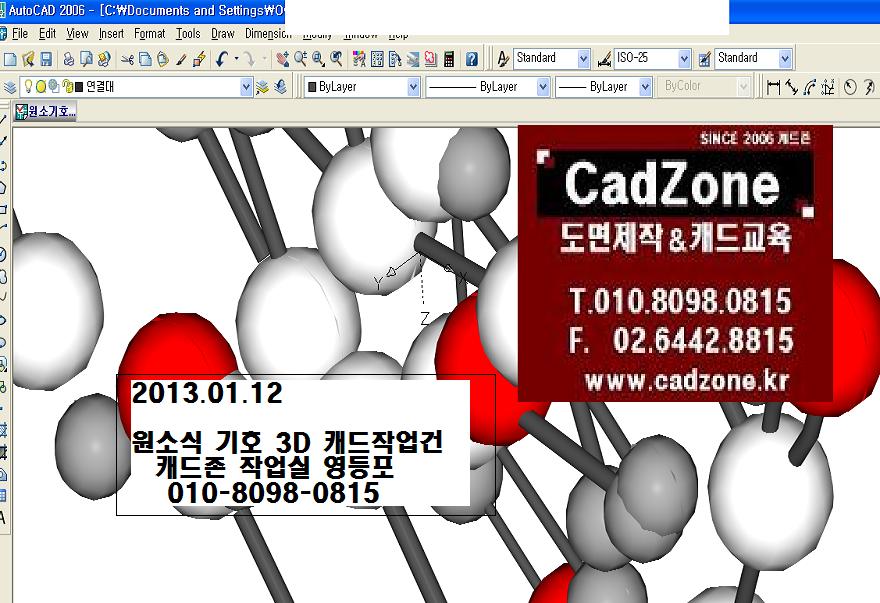This screenshot has width=880, height=603.
Task: Click the Zoom Previous icon
Action: 336,59
